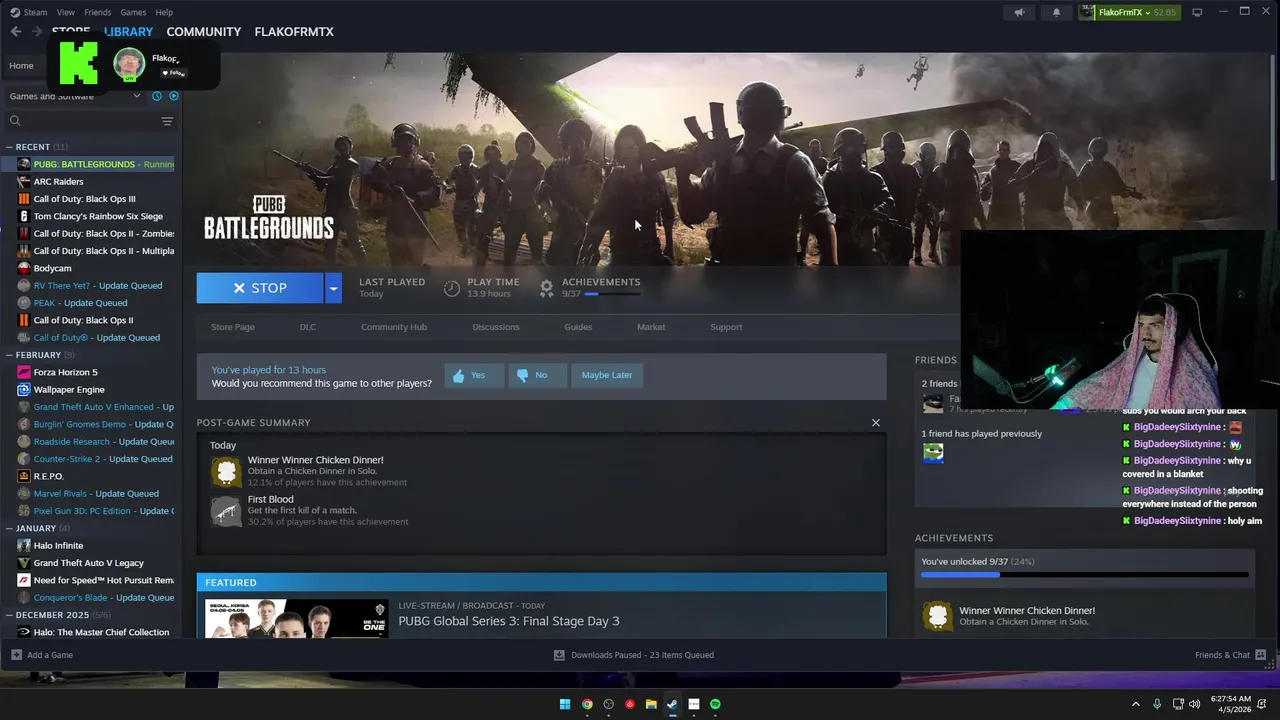Select ARC Raiders in library list
Image resolution: width=1280 pixels, height=720 pixels.
pos(58,182)
